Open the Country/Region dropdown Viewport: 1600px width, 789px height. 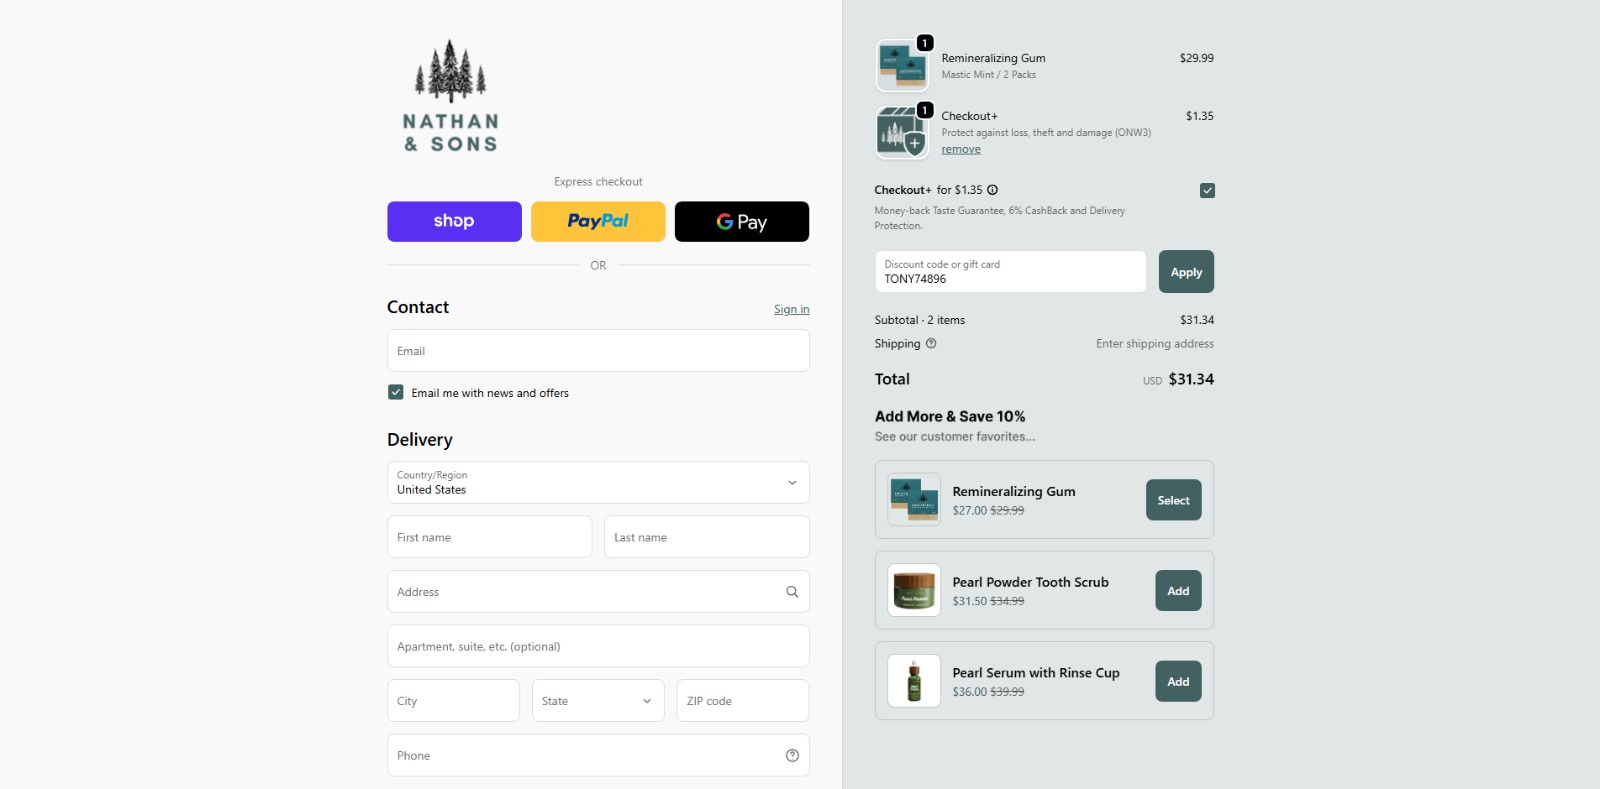click(x=598, y=482)
